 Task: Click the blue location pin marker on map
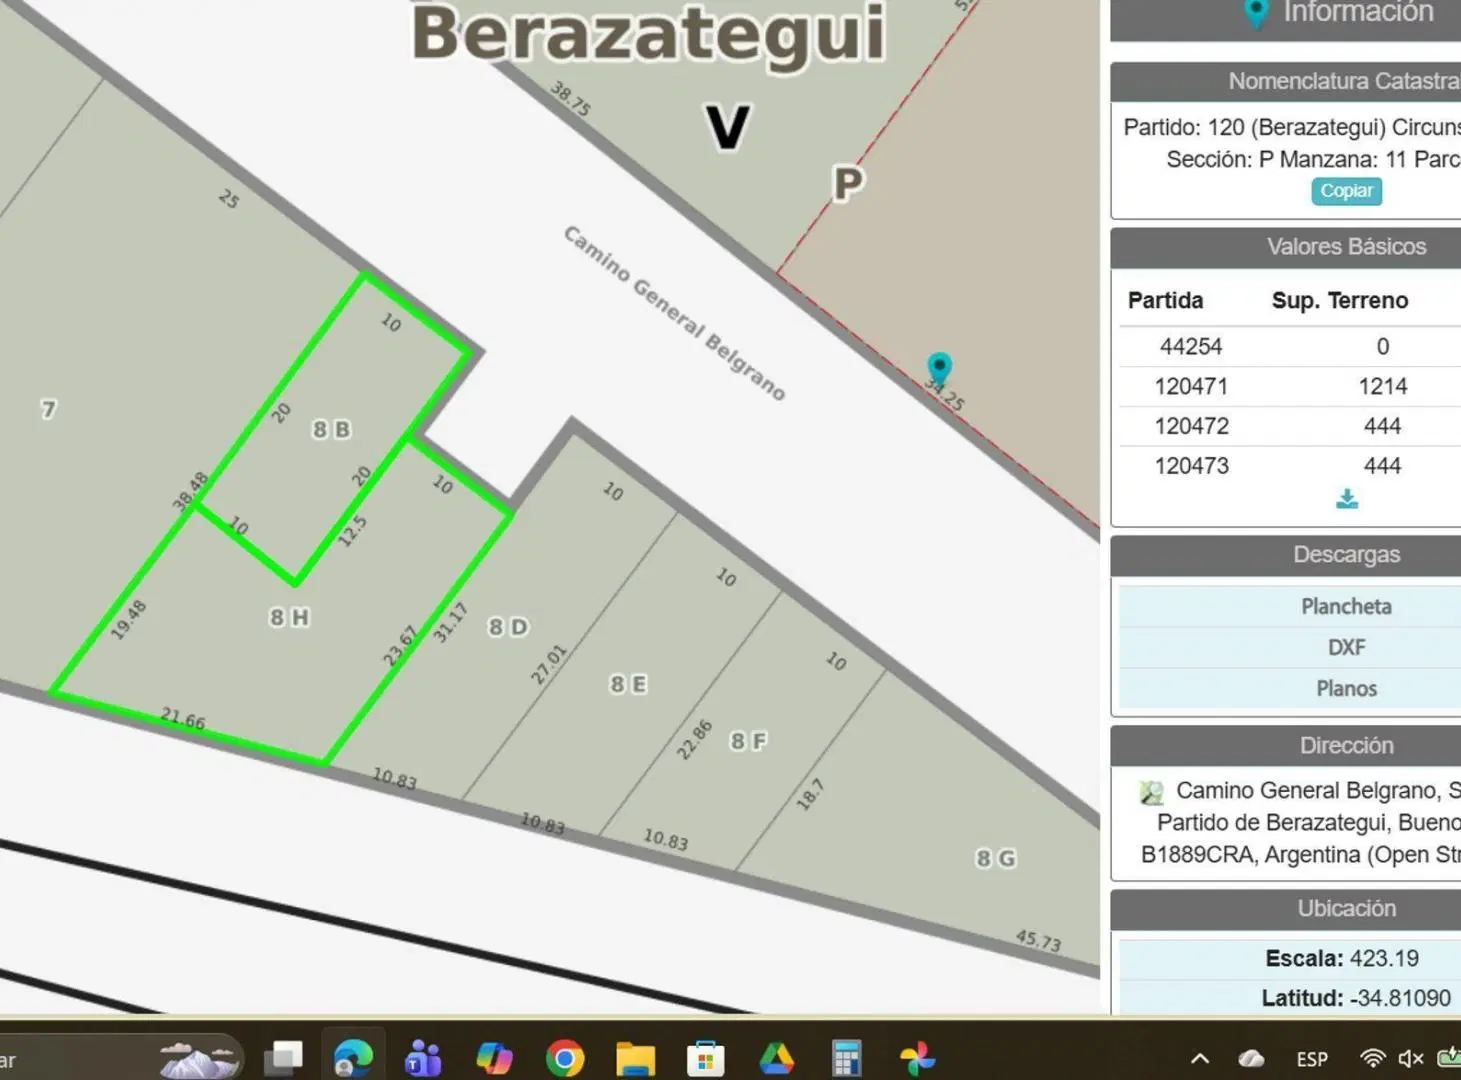pyautogui.click(x=938, y=368)
